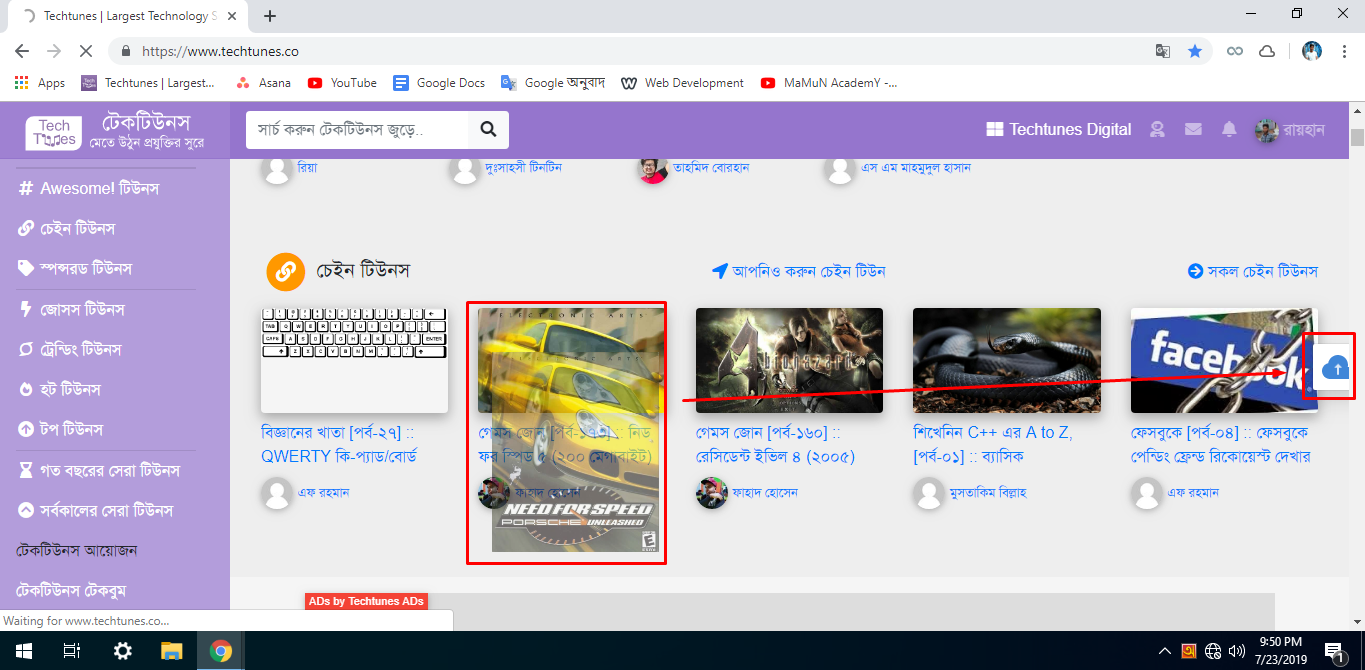The width and height of the screenshot is (1365, 670).
Task: Open Settings gear in taskbar
Action: [122, 651]
